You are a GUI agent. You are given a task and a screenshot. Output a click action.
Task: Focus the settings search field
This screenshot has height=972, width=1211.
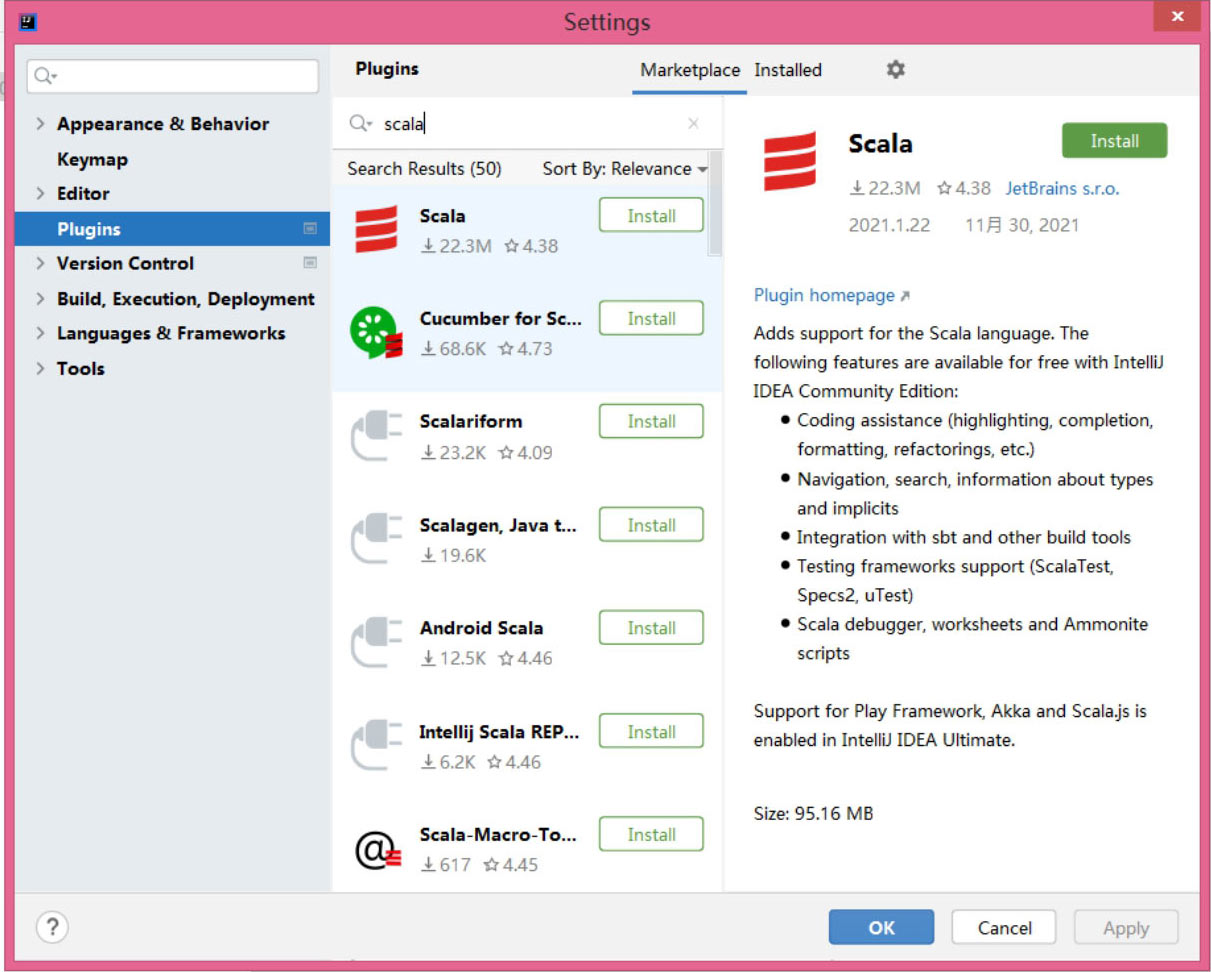click(x=173, y=76)
